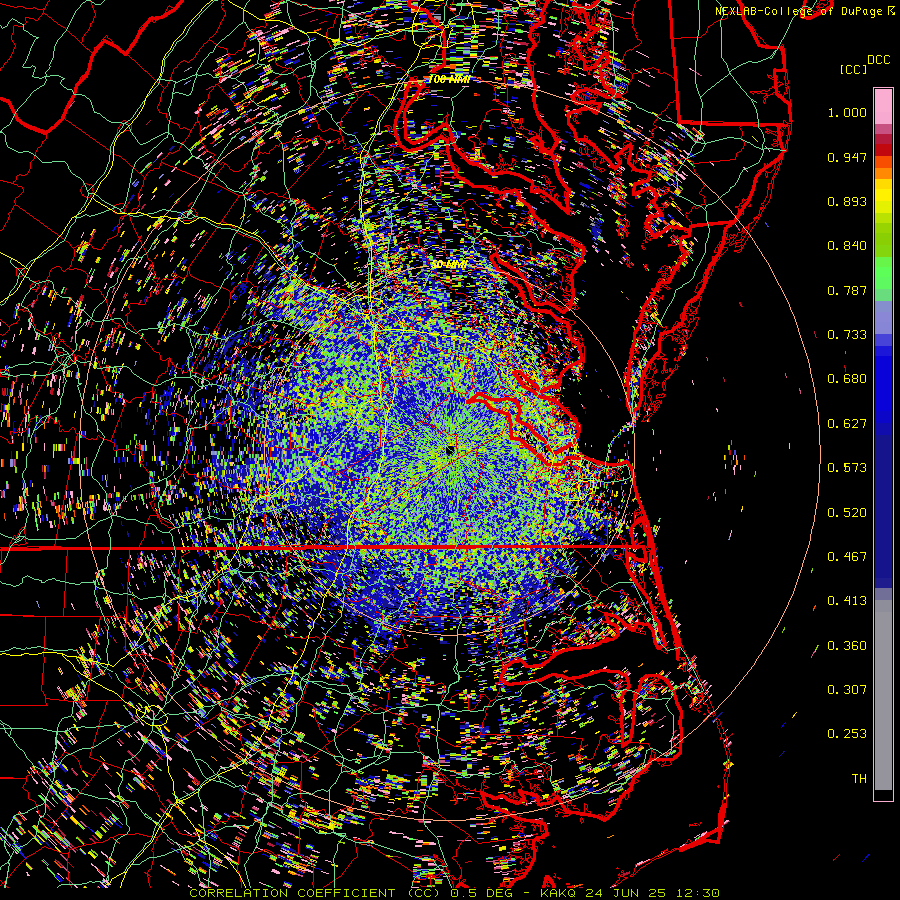This screenshot has width=900, height=900.
Task: Click the 0.467 color scale value
Action: coord(847,557)
